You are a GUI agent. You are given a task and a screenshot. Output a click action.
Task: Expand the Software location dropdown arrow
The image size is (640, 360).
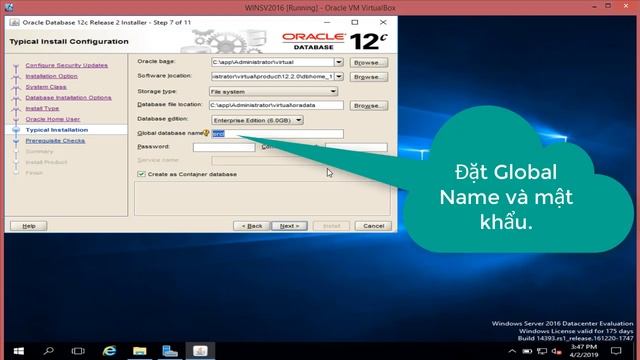click(x=339, y=76)
